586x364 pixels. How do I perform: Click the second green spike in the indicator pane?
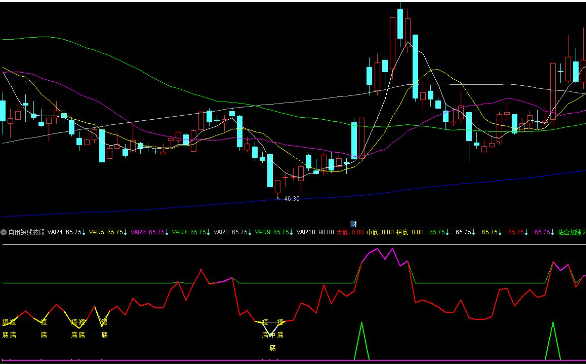point(553,341)
